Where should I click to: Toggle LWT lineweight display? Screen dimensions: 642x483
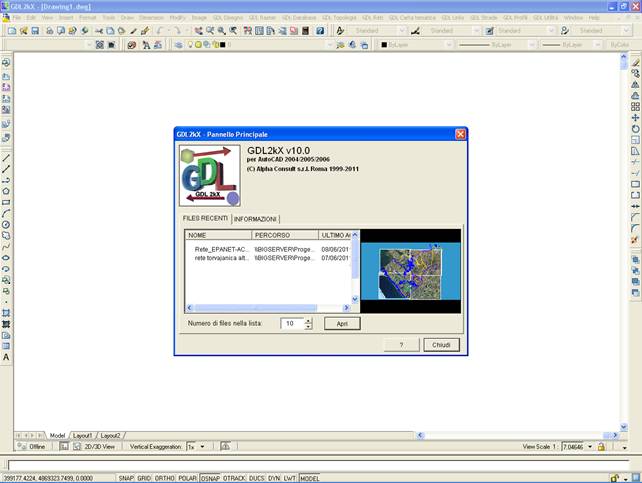click(x=289, y=478)
